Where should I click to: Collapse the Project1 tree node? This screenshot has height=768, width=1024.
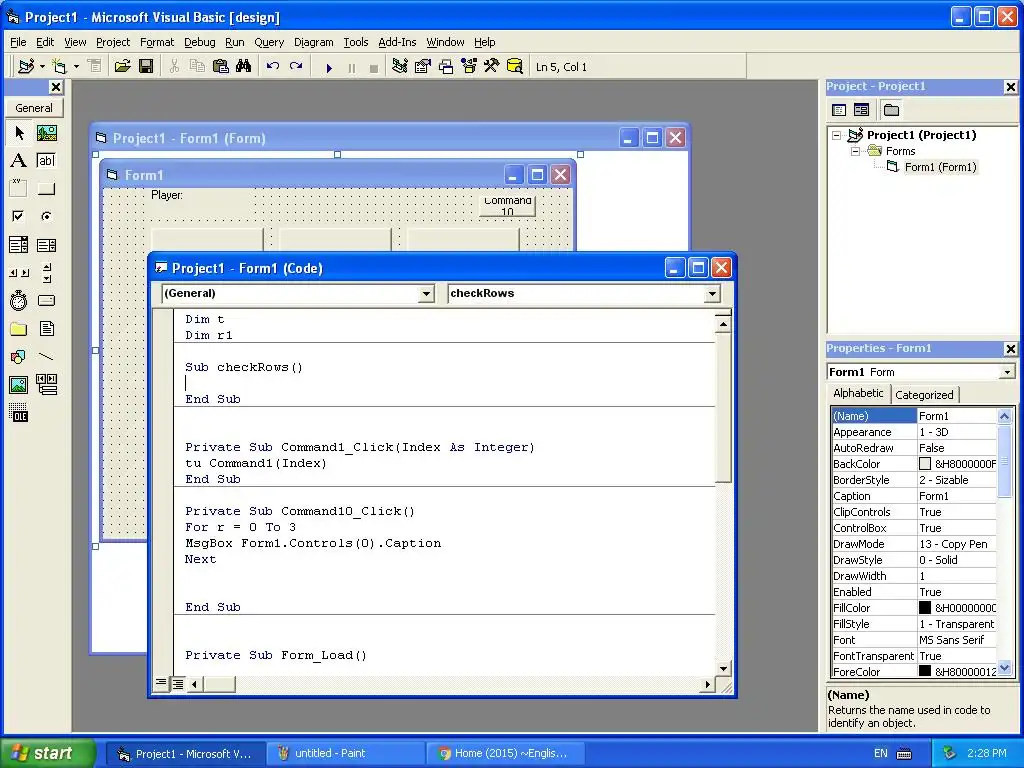(x=837, y=135)
